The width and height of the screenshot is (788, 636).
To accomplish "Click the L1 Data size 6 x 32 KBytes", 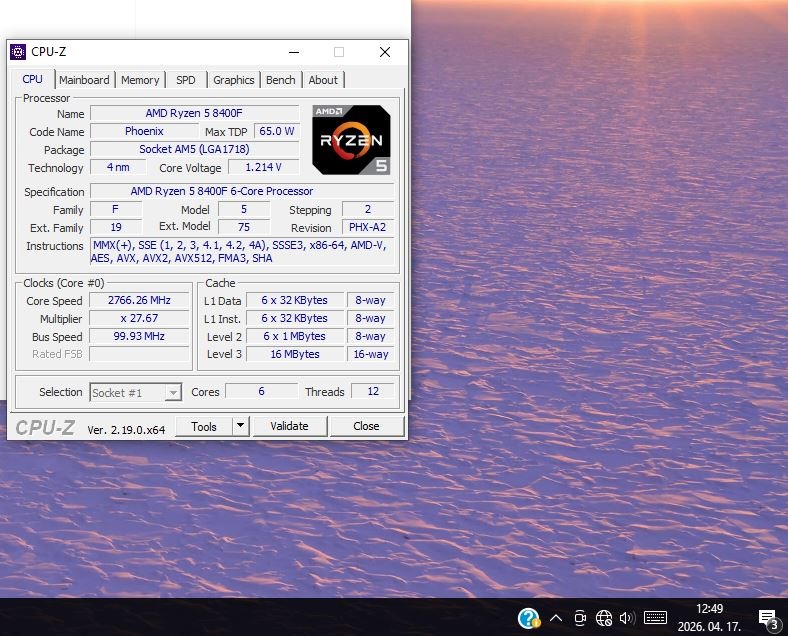I will [x=295, y=300].
